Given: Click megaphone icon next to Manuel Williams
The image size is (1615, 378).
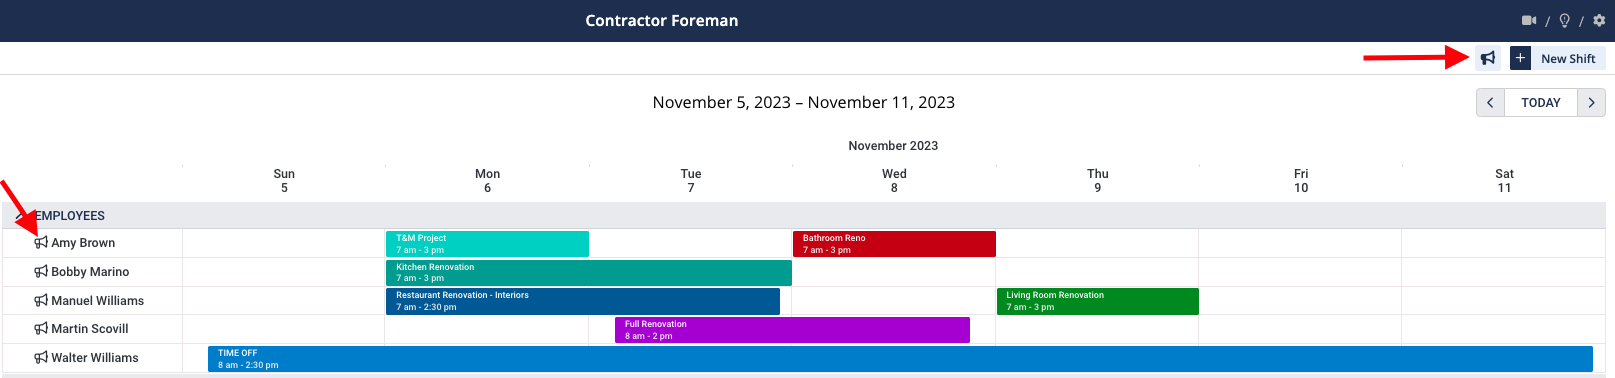Looking at the screenshot, I should tap(41, 300).
